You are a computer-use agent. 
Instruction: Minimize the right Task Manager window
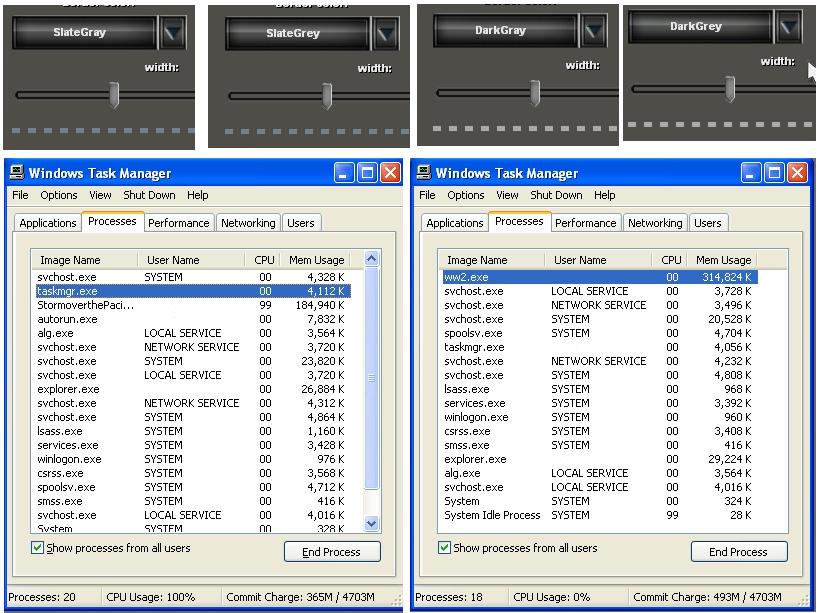pyautogui.click(x=751, y=173)
